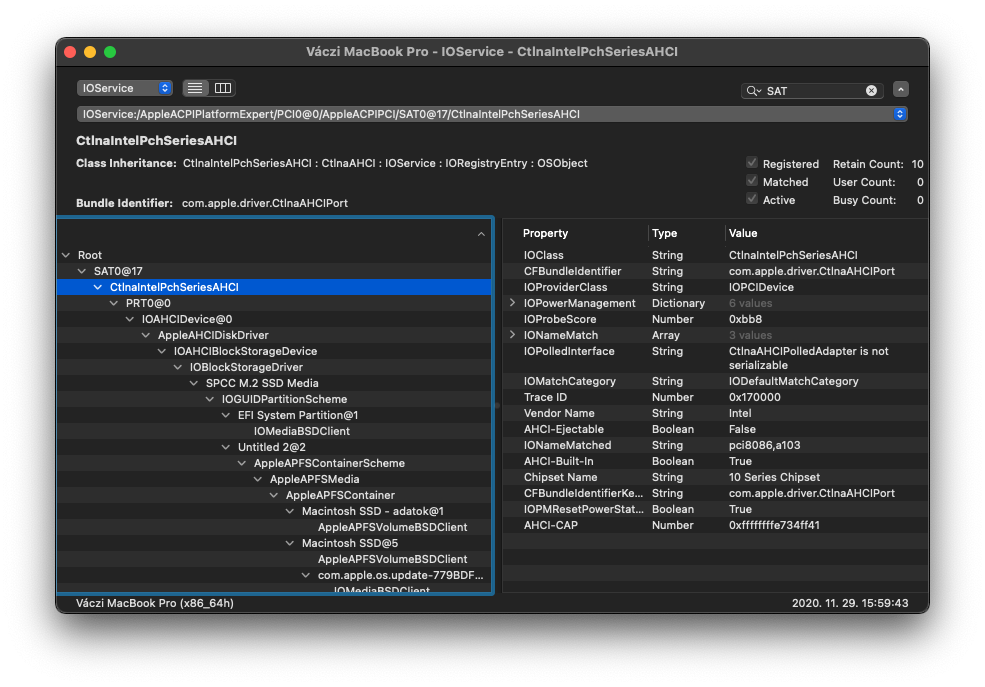Collapse the Macintosh SSD@5 node
This screenshot has width=985, height=687.
tap(290, 543)
